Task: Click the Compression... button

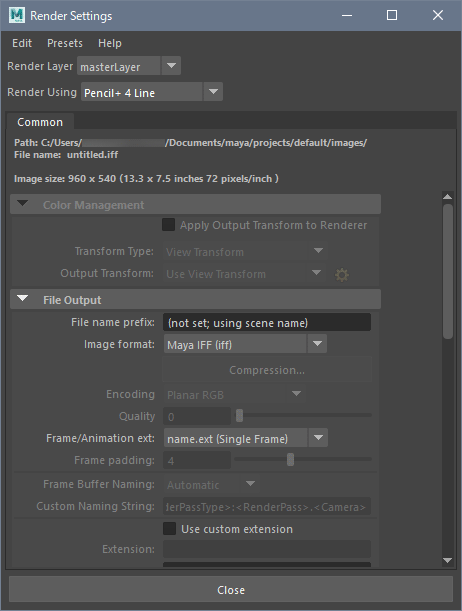Action: [x=267, y=370]
